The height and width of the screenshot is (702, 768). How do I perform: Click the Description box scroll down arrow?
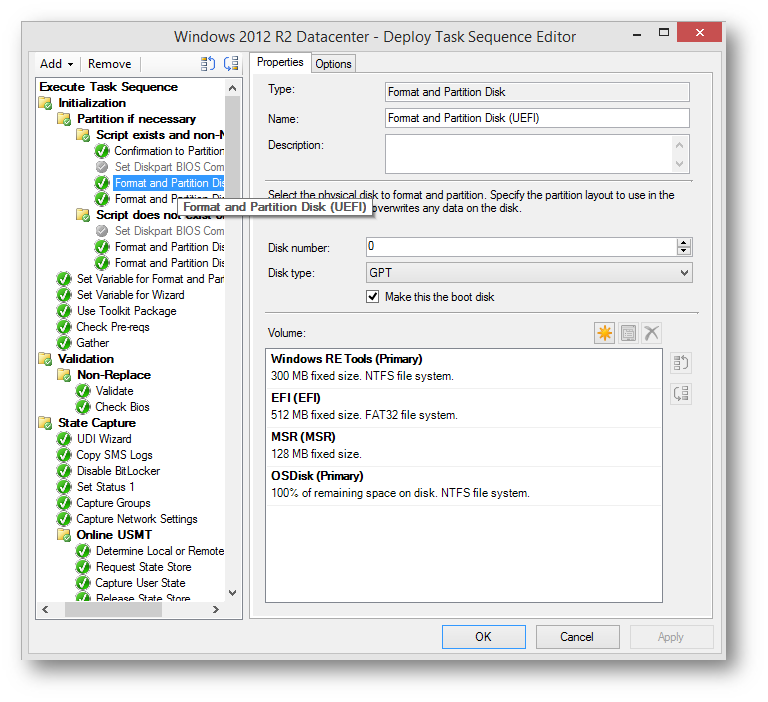tap(679, 164)
